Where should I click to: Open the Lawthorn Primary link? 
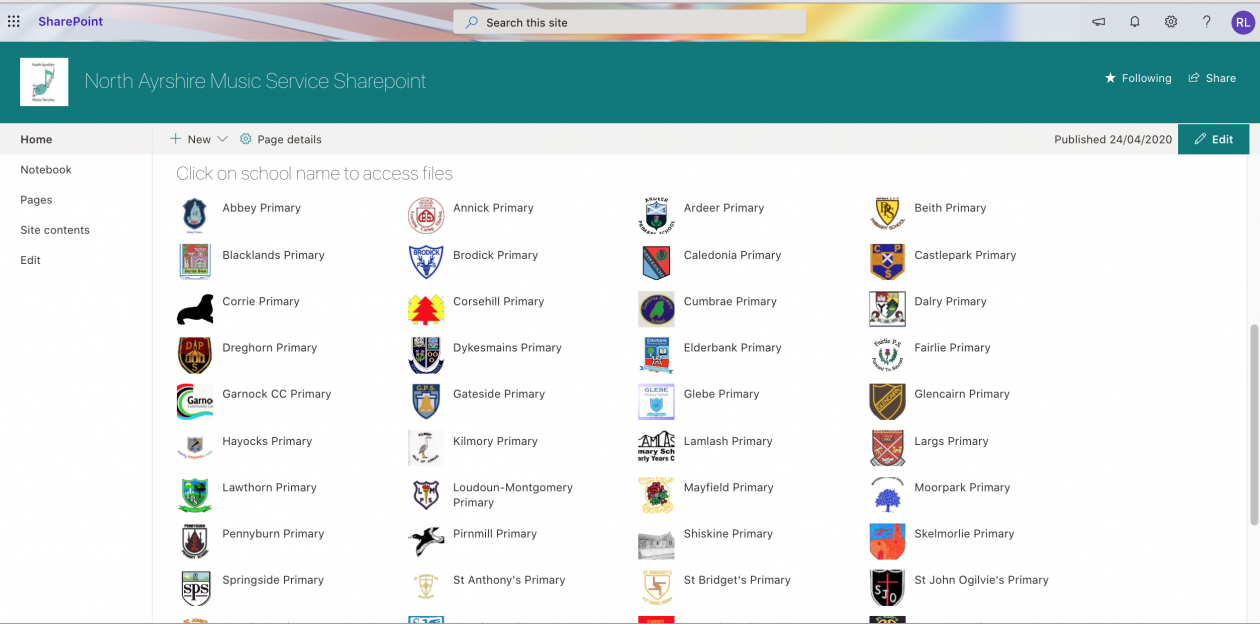point(269,488)
